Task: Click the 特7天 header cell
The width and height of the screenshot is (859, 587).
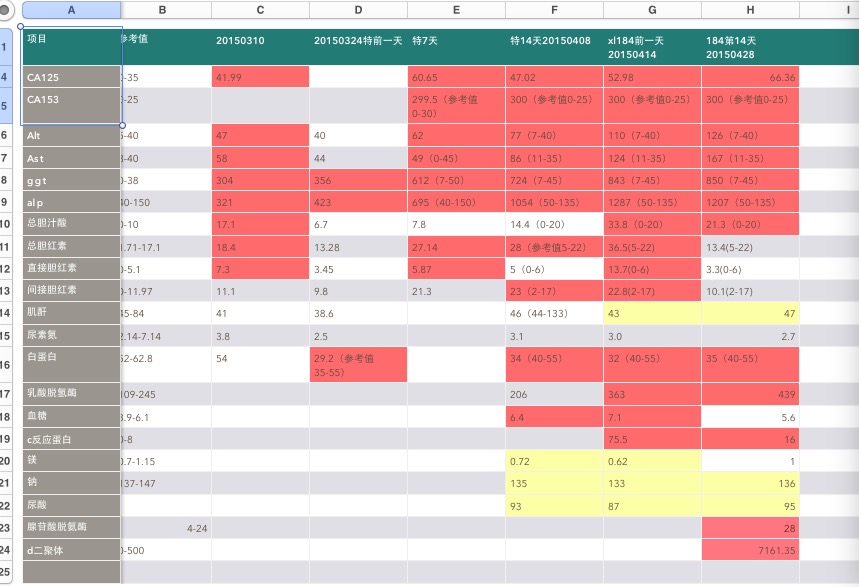Action: point(456,47)
